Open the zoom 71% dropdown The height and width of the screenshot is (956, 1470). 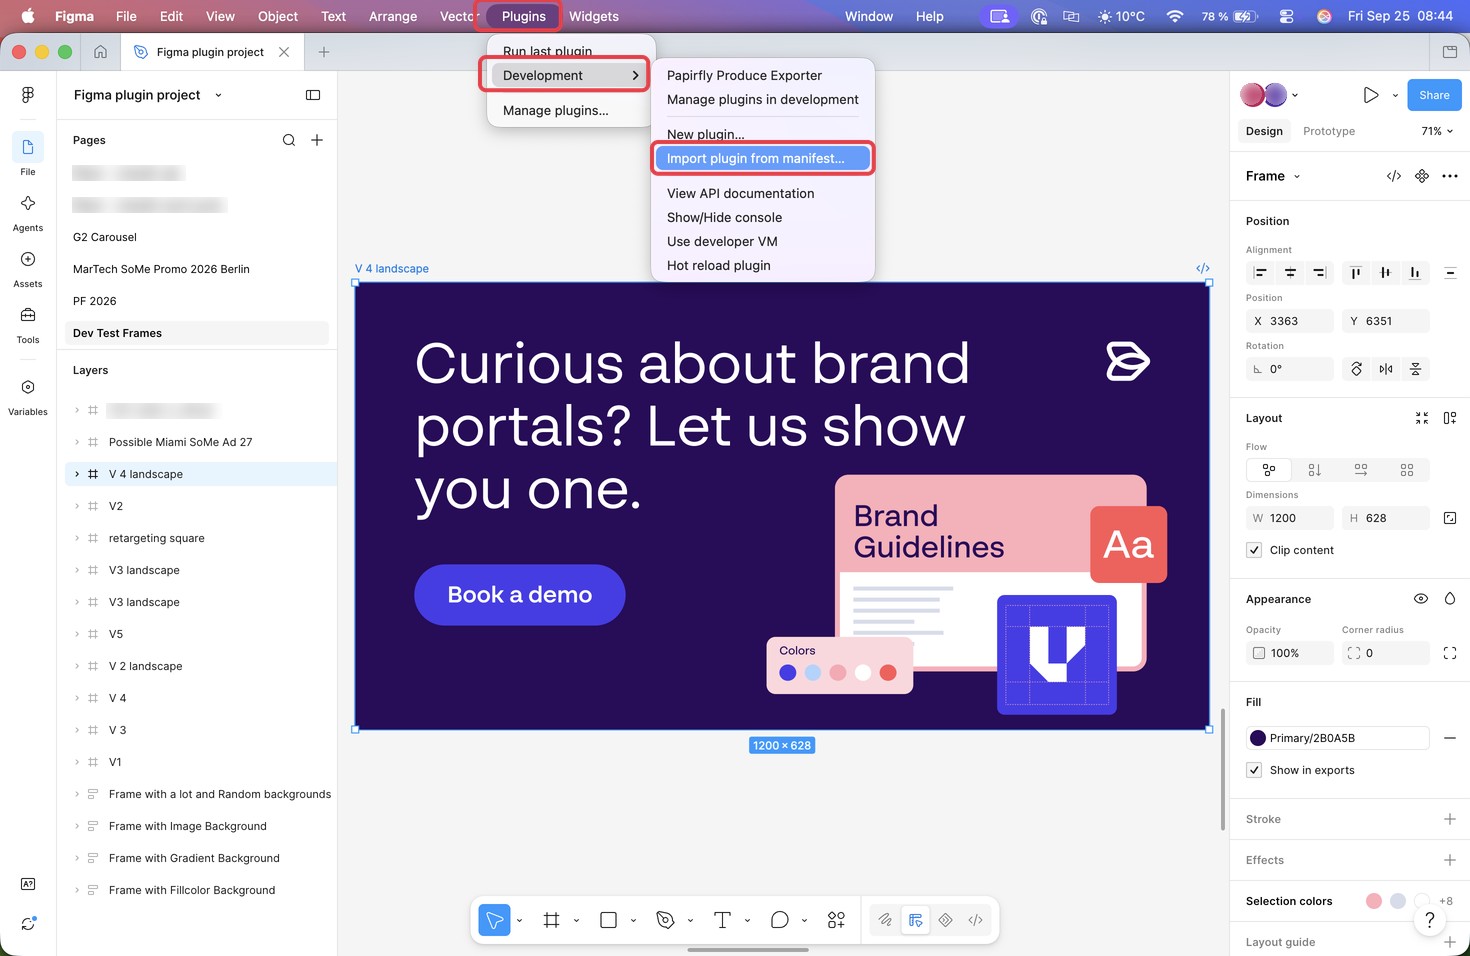pos(1437,131)
